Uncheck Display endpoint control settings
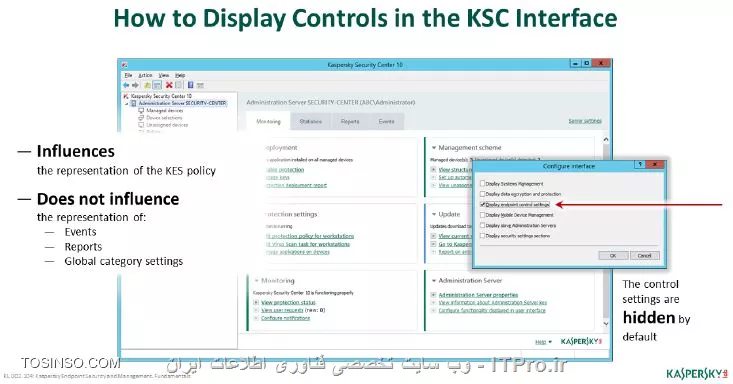733x384 pixels. pos(483,205)
